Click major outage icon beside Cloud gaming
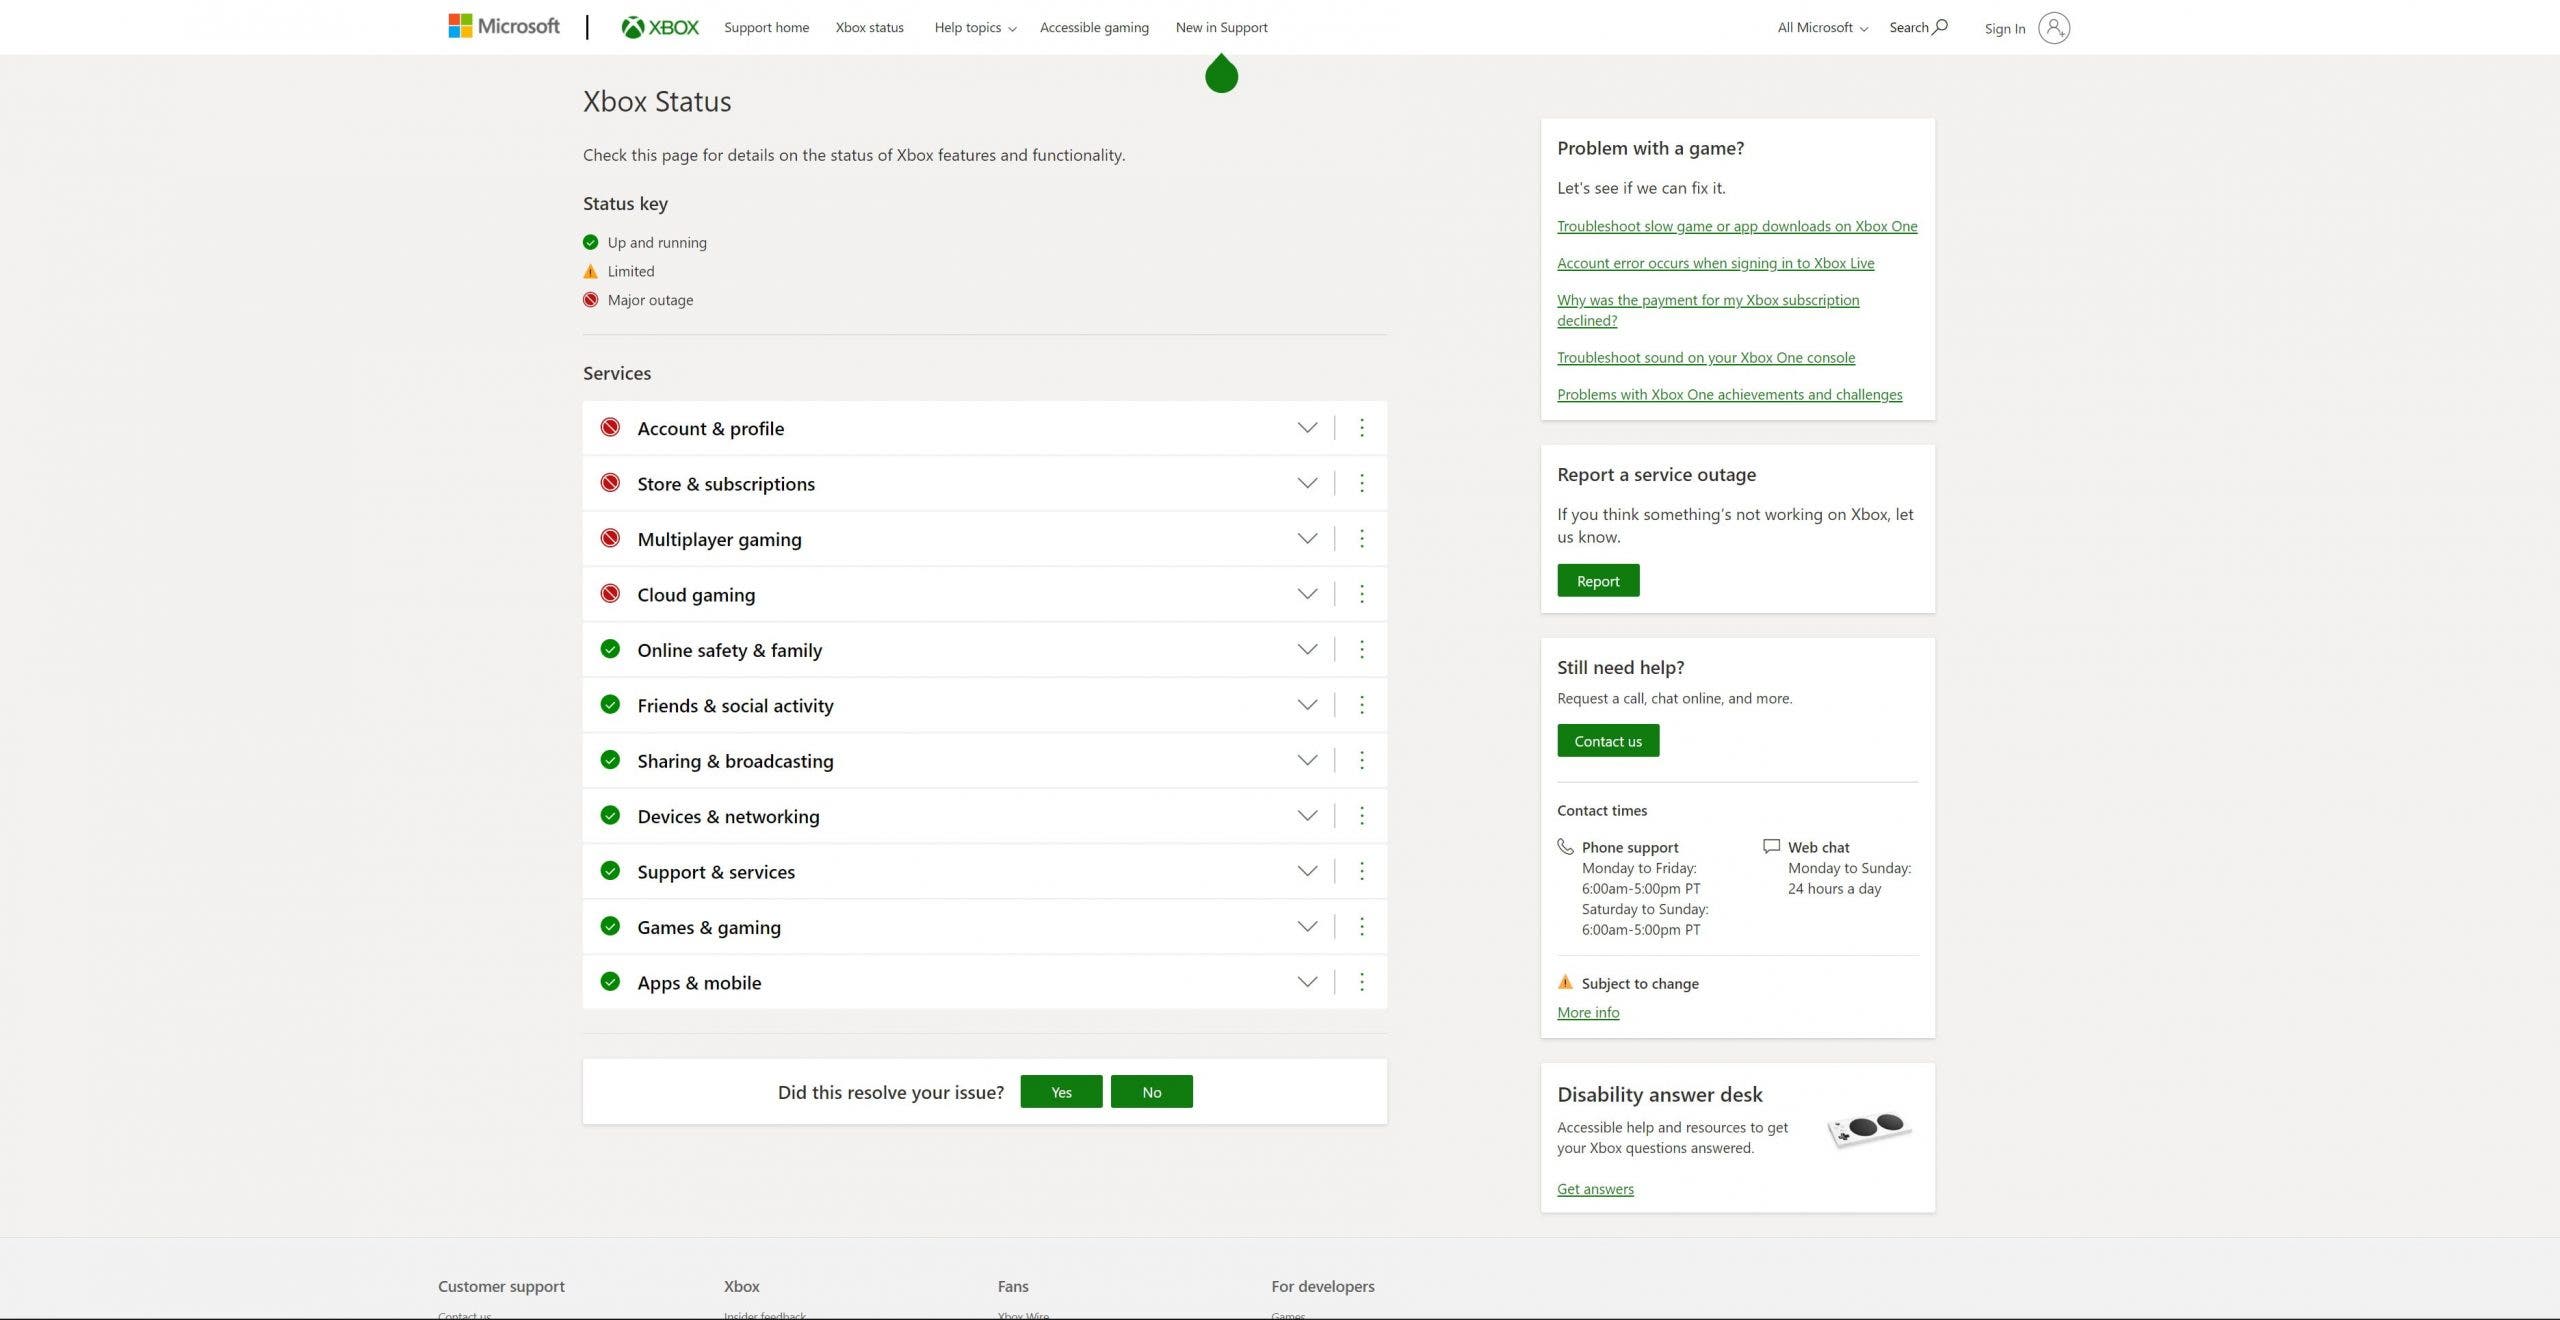Viewport: 2560px width, 1320px height. coord(610,593)
